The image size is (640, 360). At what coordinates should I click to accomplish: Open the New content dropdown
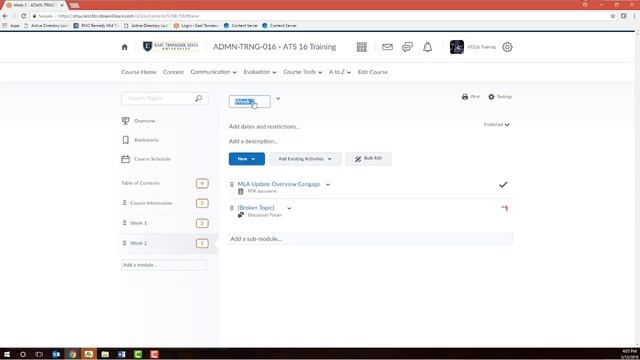click(247, 159)
